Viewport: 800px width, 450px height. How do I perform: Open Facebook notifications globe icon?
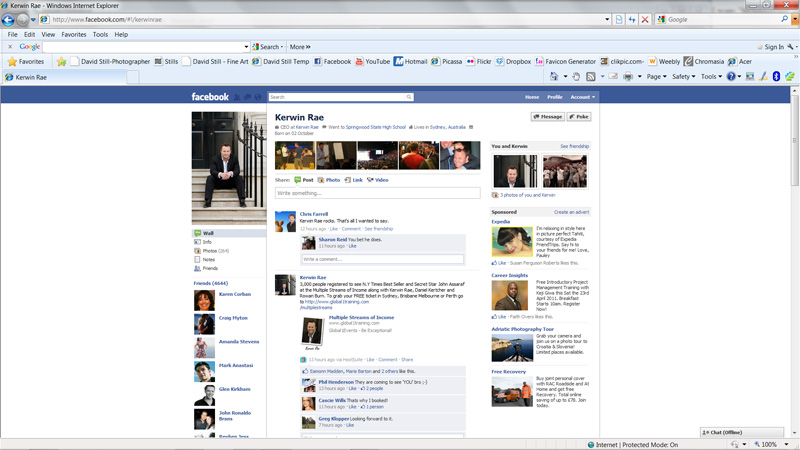coord(258,97)
